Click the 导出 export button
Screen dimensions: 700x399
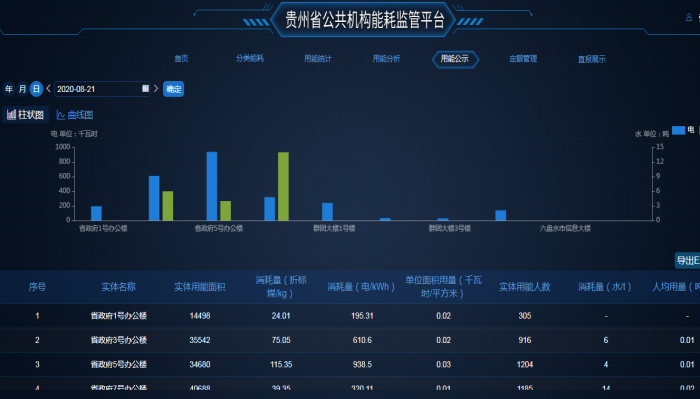click(x=687, y=261)
